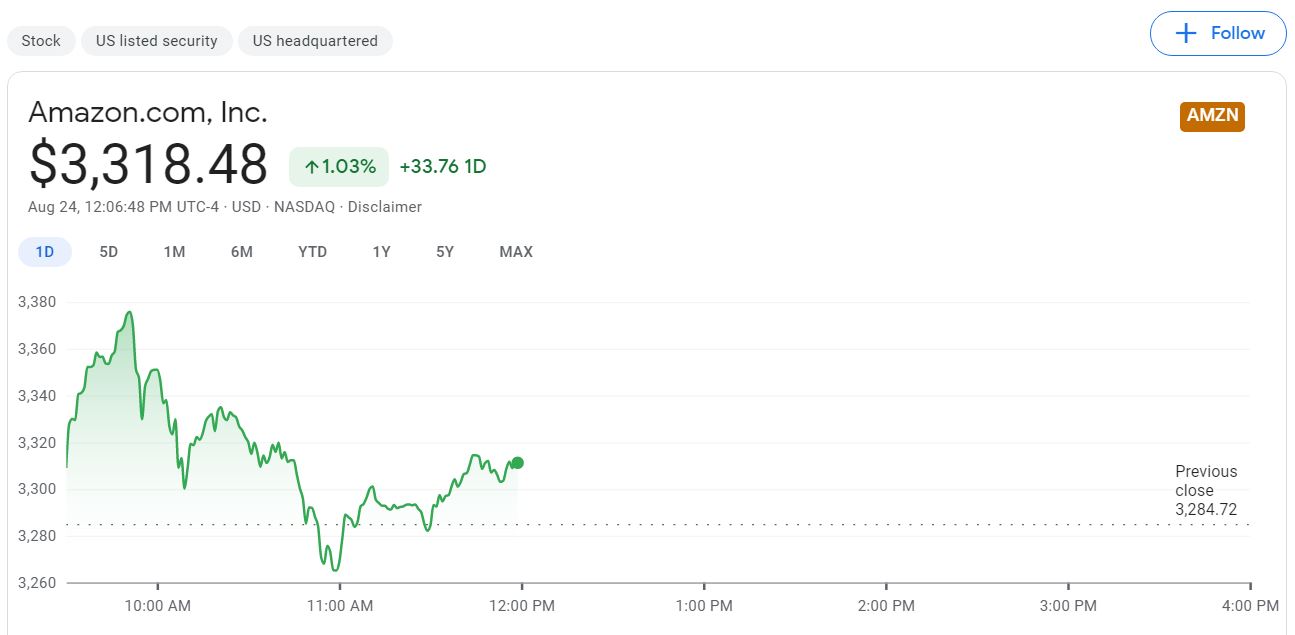Open the Disclaimer link
Image resolution: width=1295 pixels, height=635 pixels.
tap(386, 207)
